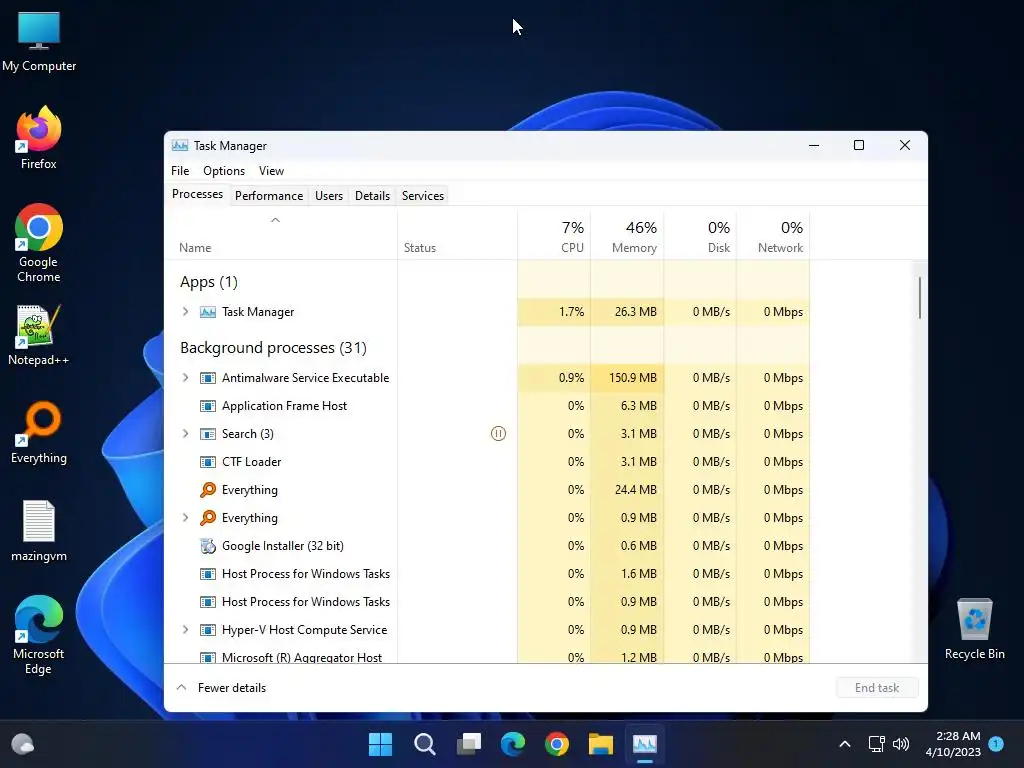Viewport: 1024px width, 768px height.
Task: Sort processes by Memory column
Action: click(x=627, y=235)
